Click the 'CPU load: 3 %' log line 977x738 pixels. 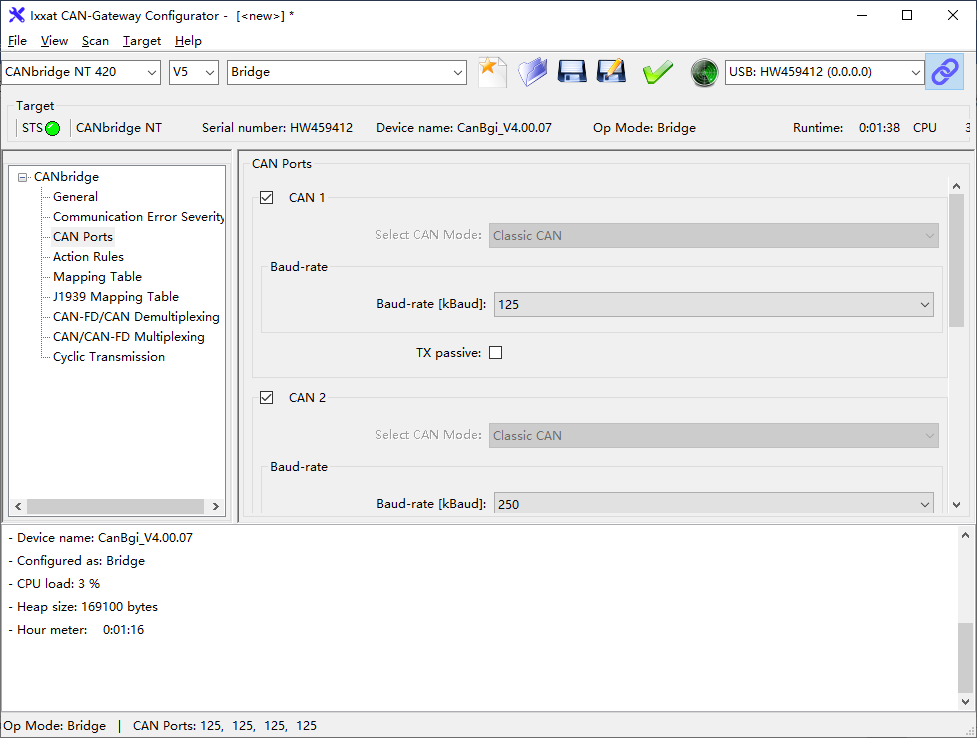point(54,583)
